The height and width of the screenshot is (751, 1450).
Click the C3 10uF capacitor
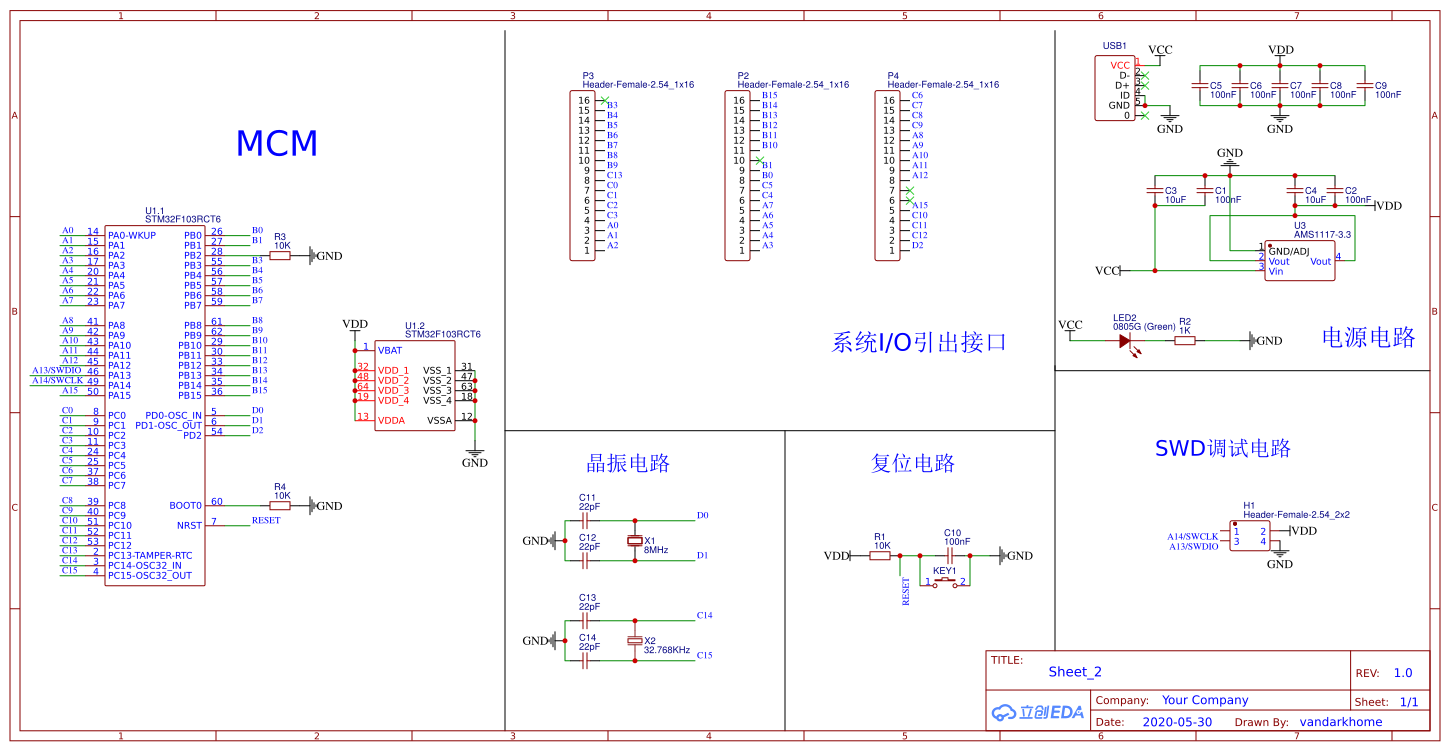[x=1155, y=190]
